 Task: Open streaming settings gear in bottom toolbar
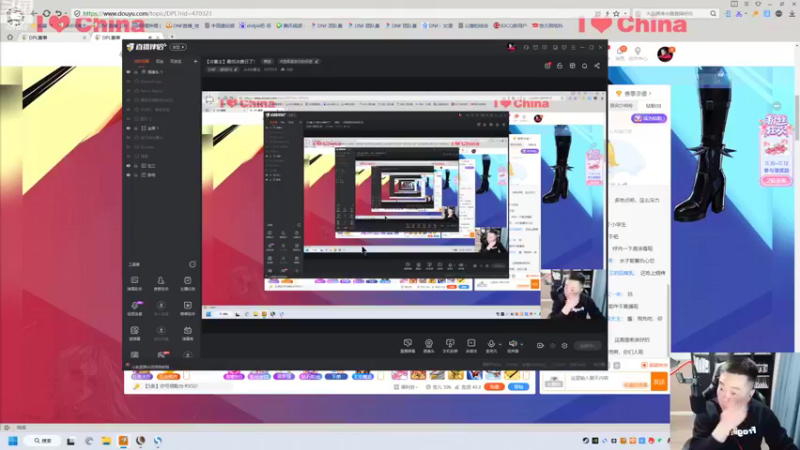pyautogui.click(x=564, y=345)
